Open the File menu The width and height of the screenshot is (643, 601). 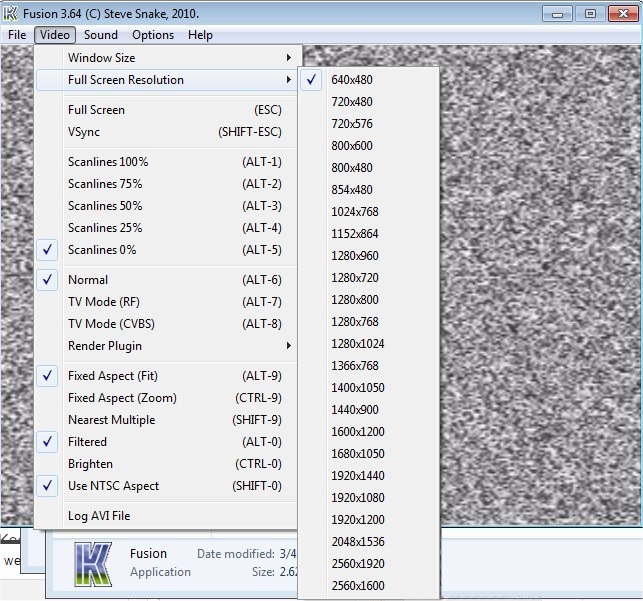pyautogui.click(x=17, y=35)
